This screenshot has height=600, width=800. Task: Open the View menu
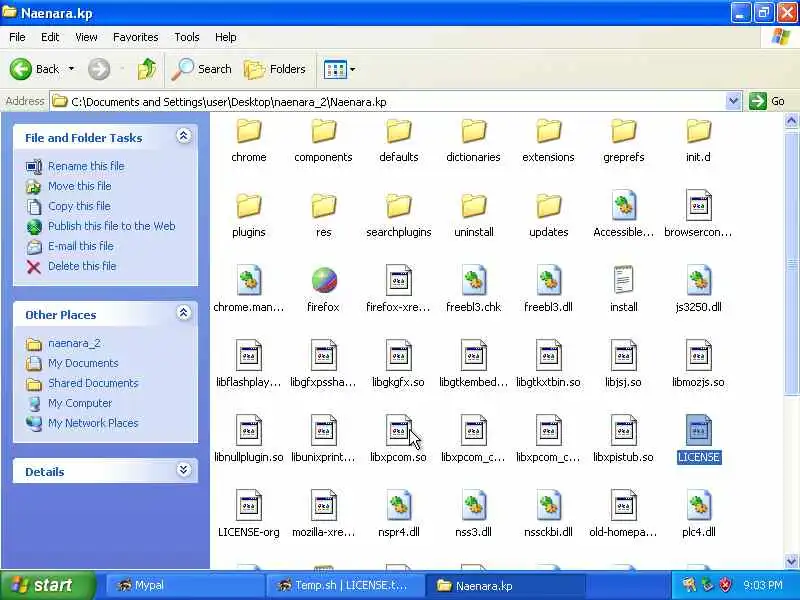(86, 37)
